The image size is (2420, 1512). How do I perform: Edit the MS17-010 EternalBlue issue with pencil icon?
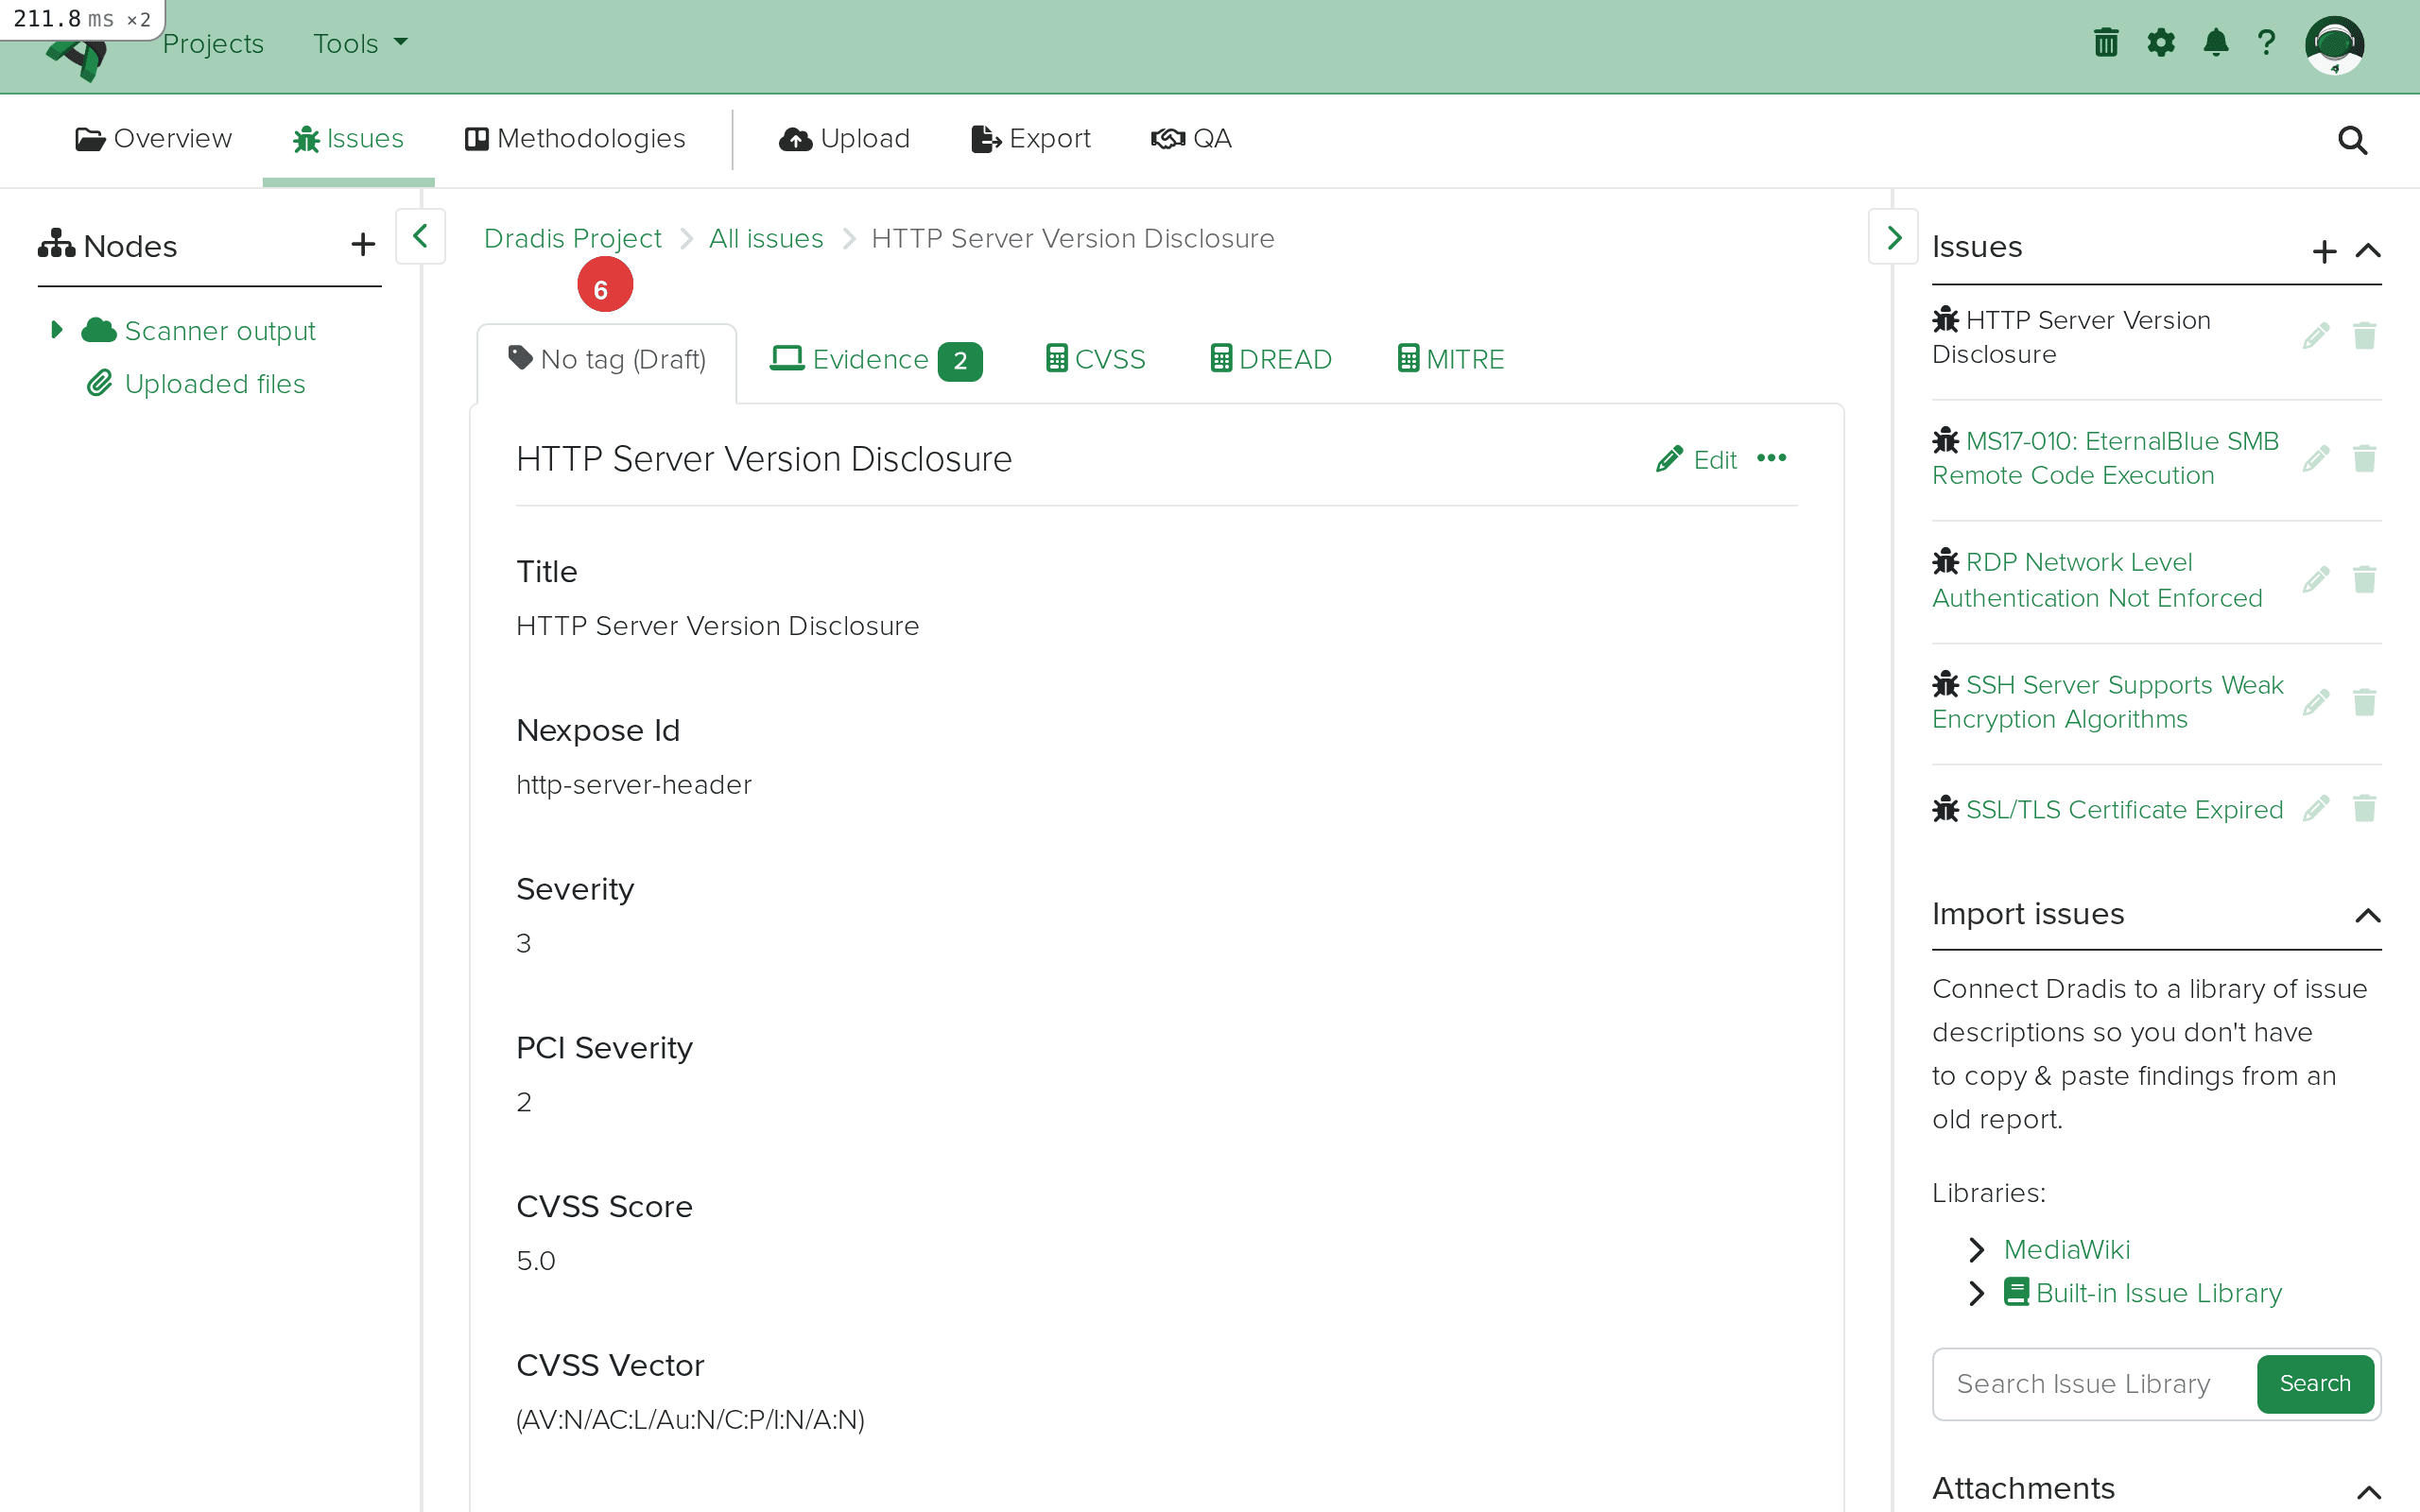tap(2317, 458)
